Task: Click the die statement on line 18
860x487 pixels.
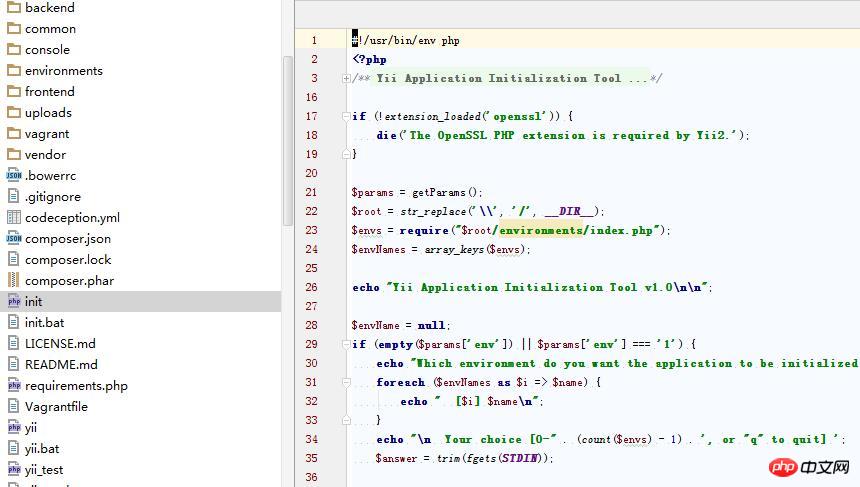Action: tap(563, 135)
